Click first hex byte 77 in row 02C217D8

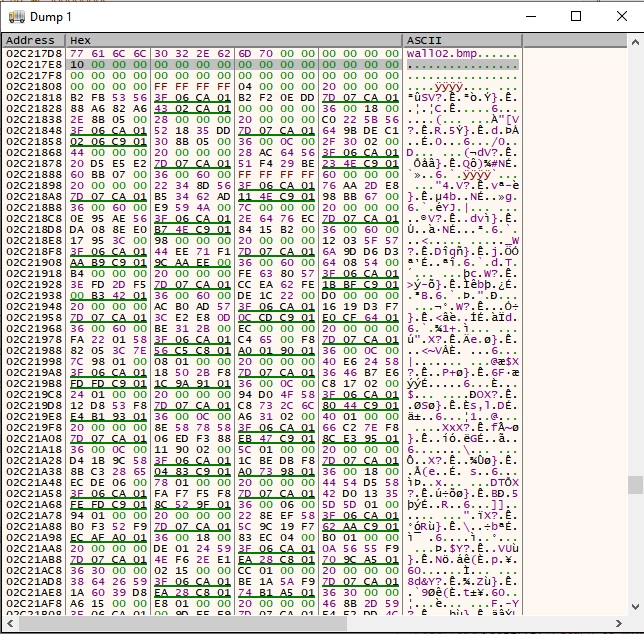coord(75,53)
